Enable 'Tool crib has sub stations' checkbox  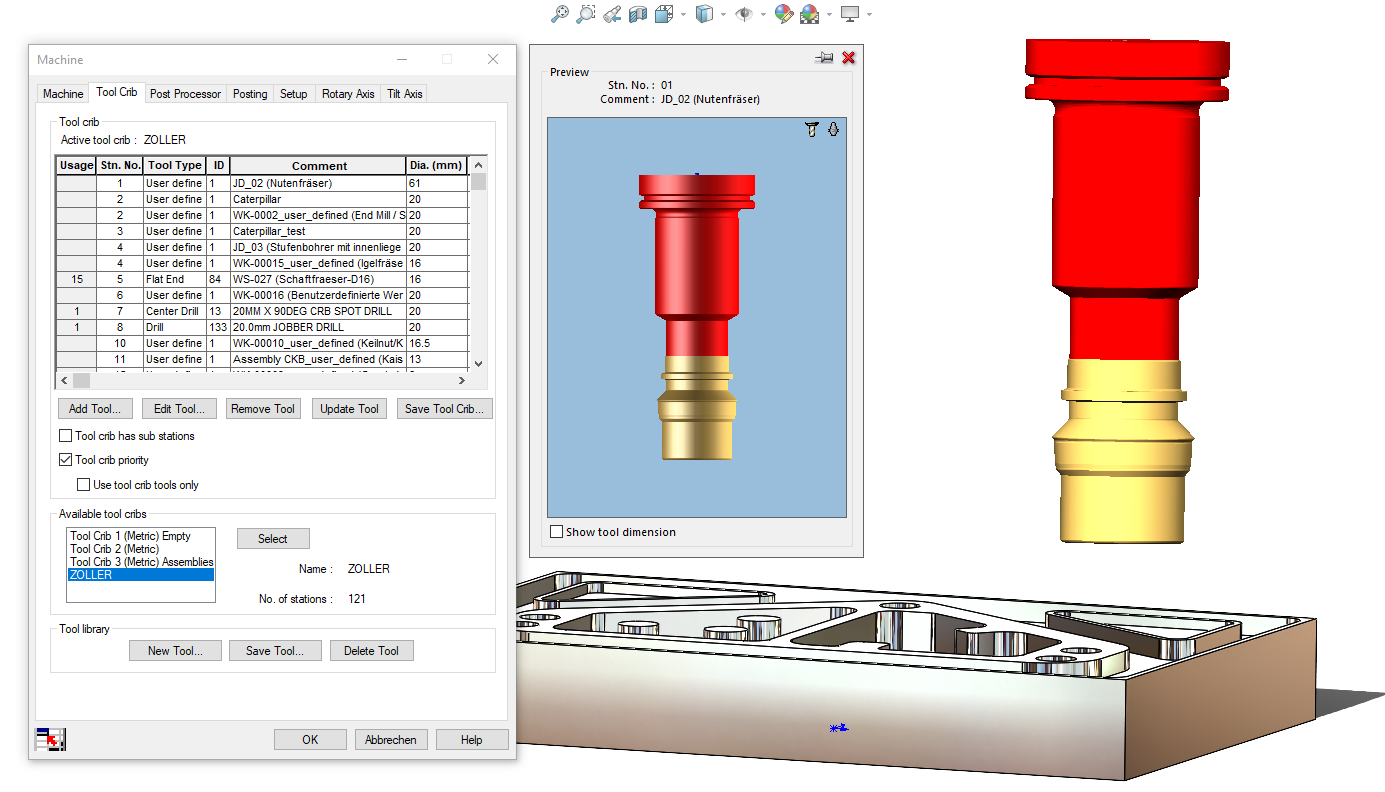(66, 436)
